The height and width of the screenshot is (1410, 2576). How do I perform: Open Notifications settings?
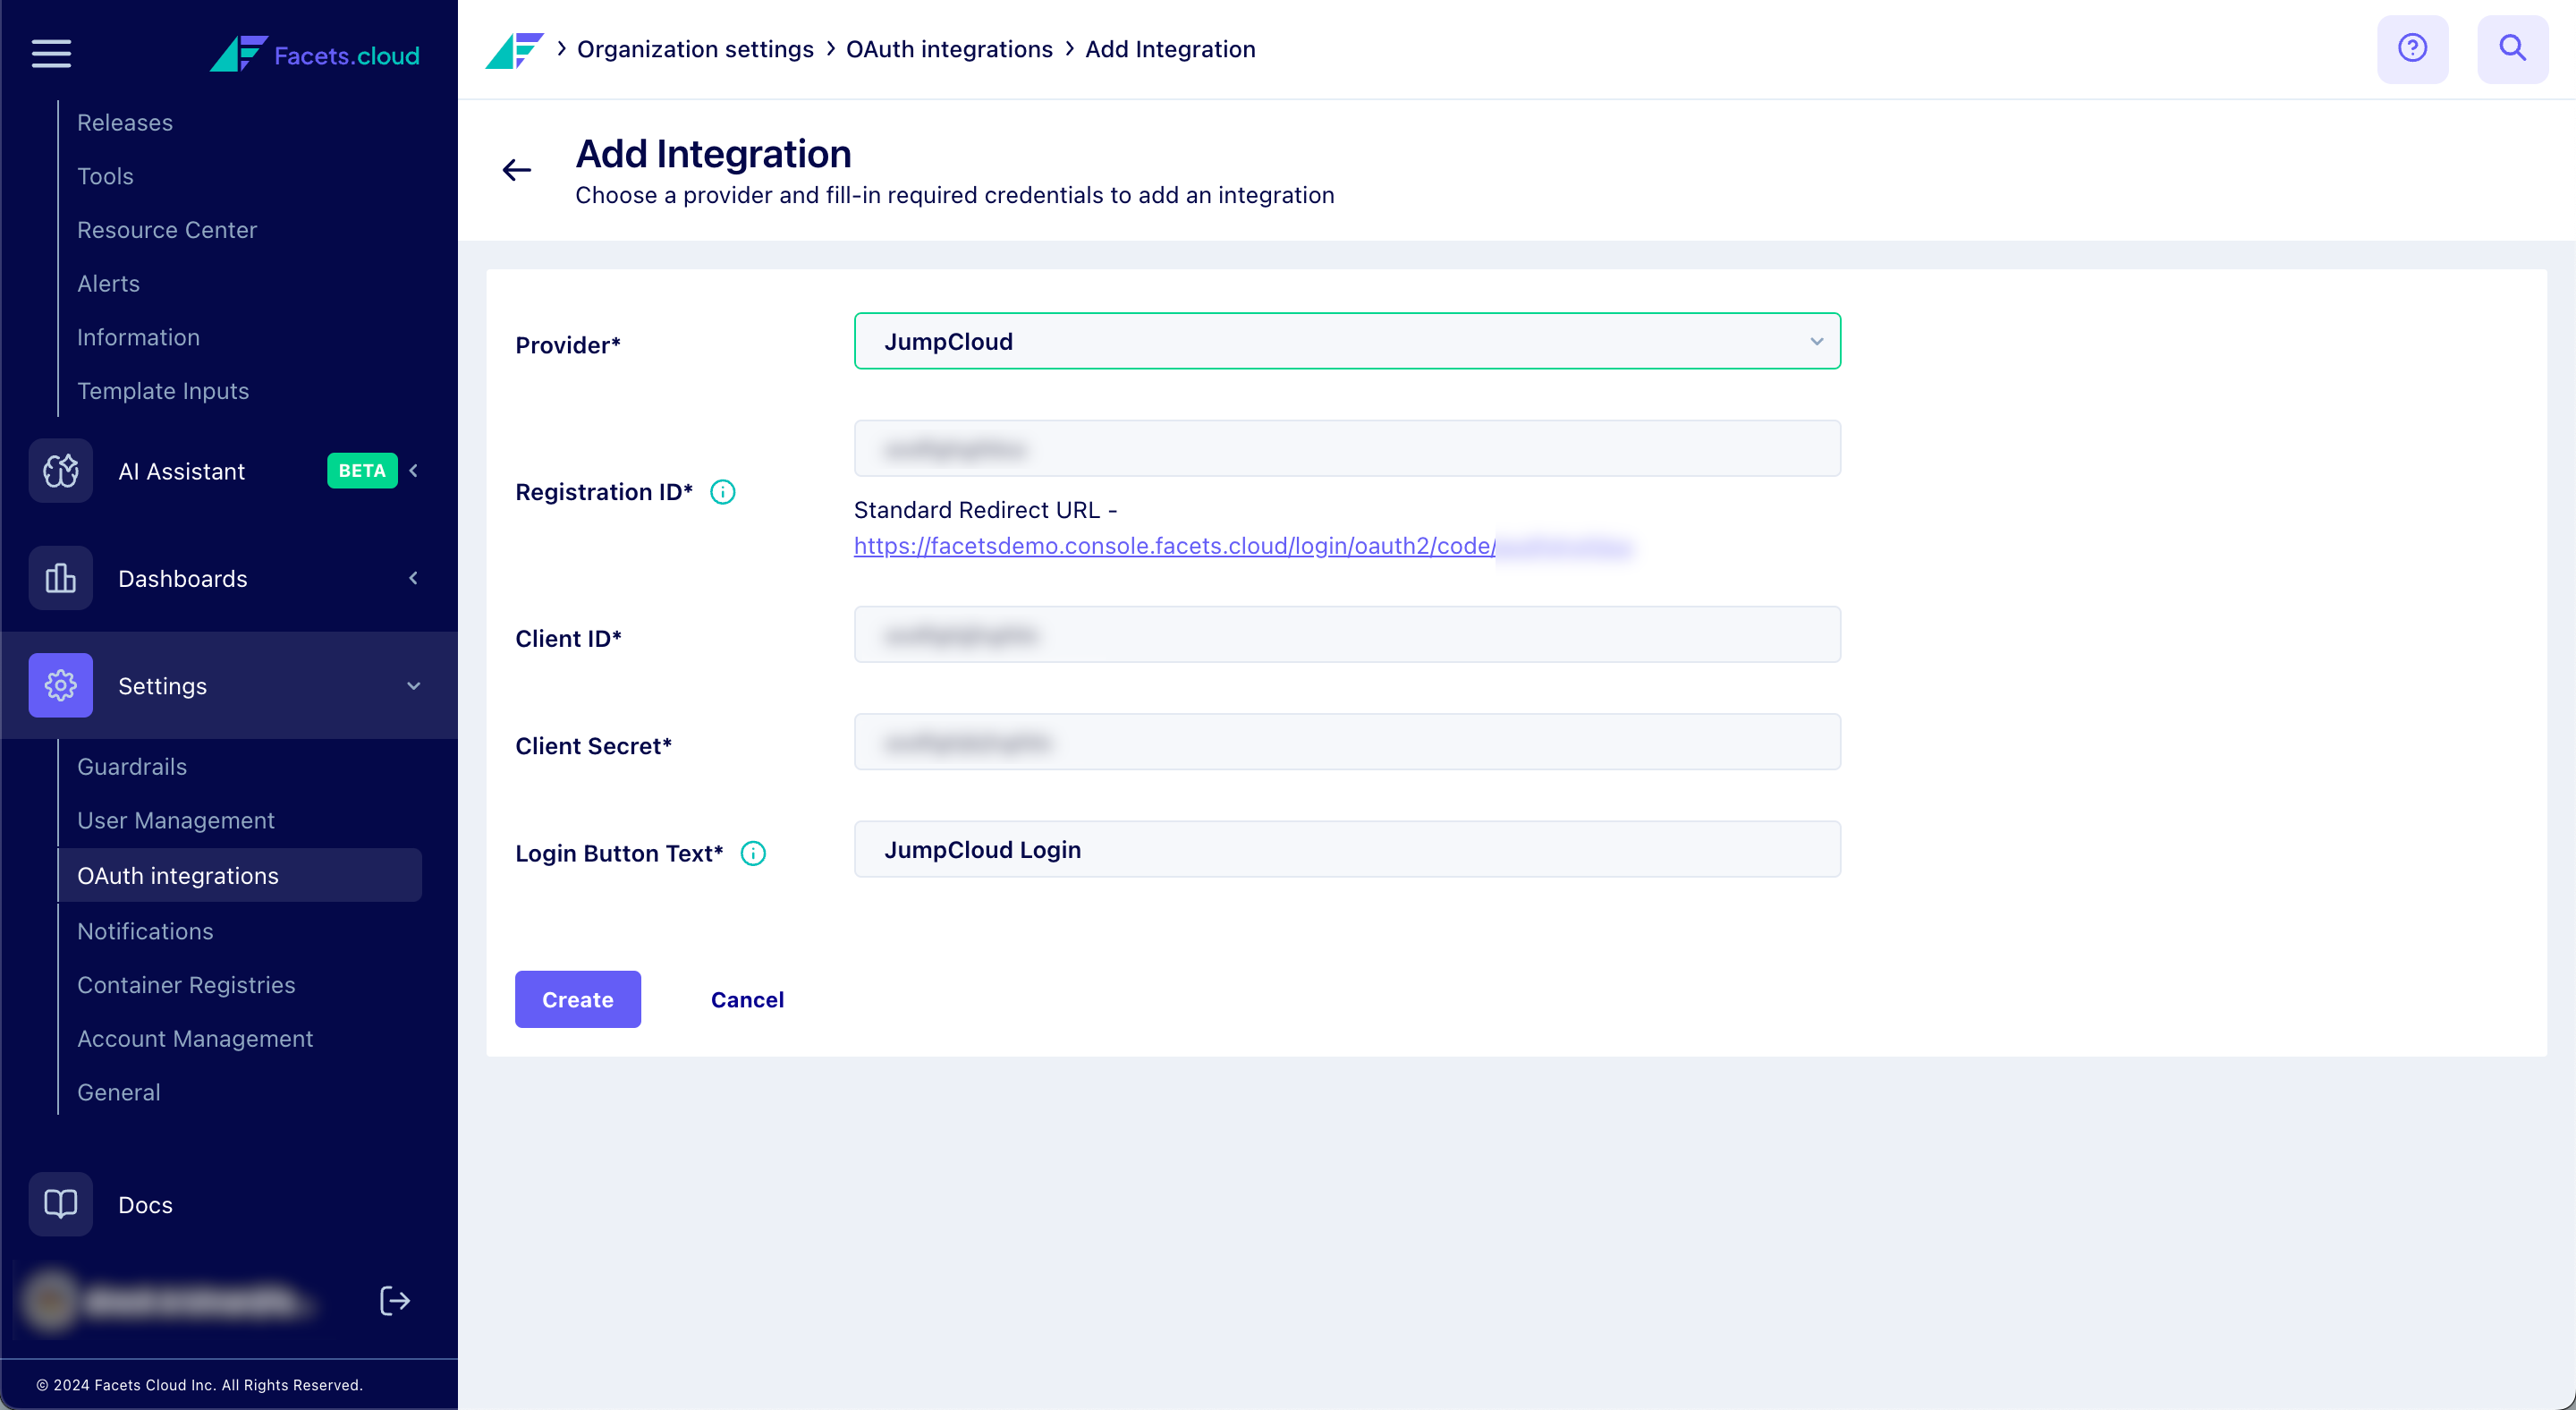(x=145, y=931)
